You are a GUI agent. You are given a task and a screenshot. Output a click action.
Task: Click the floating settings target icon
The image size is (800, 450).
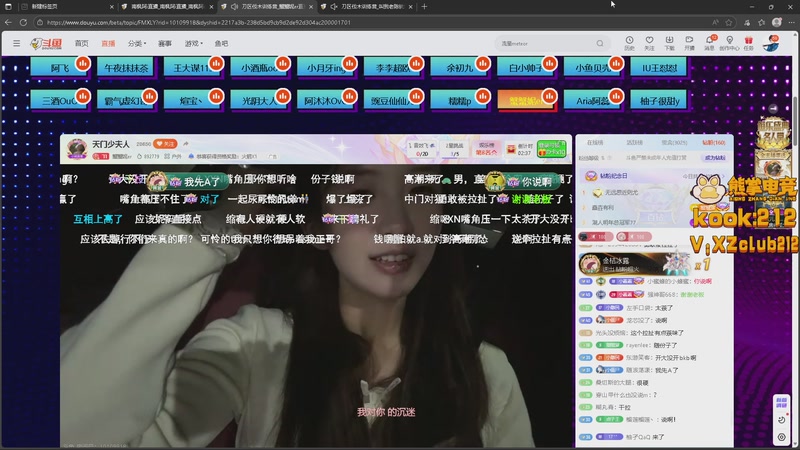(x=781, y=437)
